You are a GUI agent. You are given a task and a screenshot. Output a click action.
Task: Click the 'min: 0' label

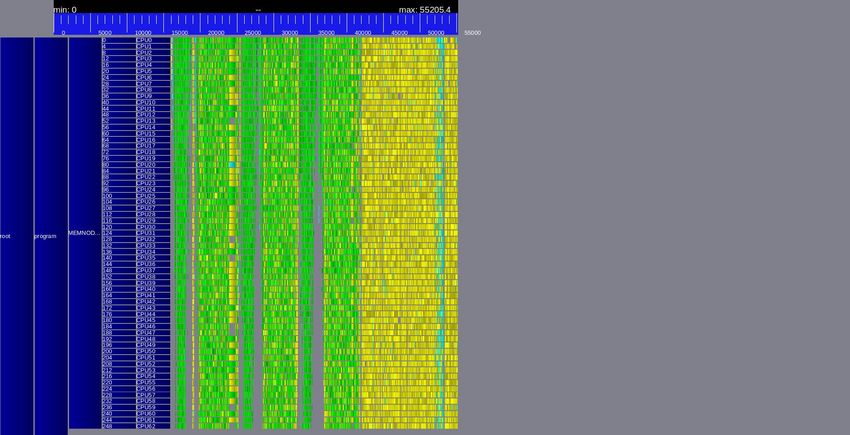click(x=65, y=10)
